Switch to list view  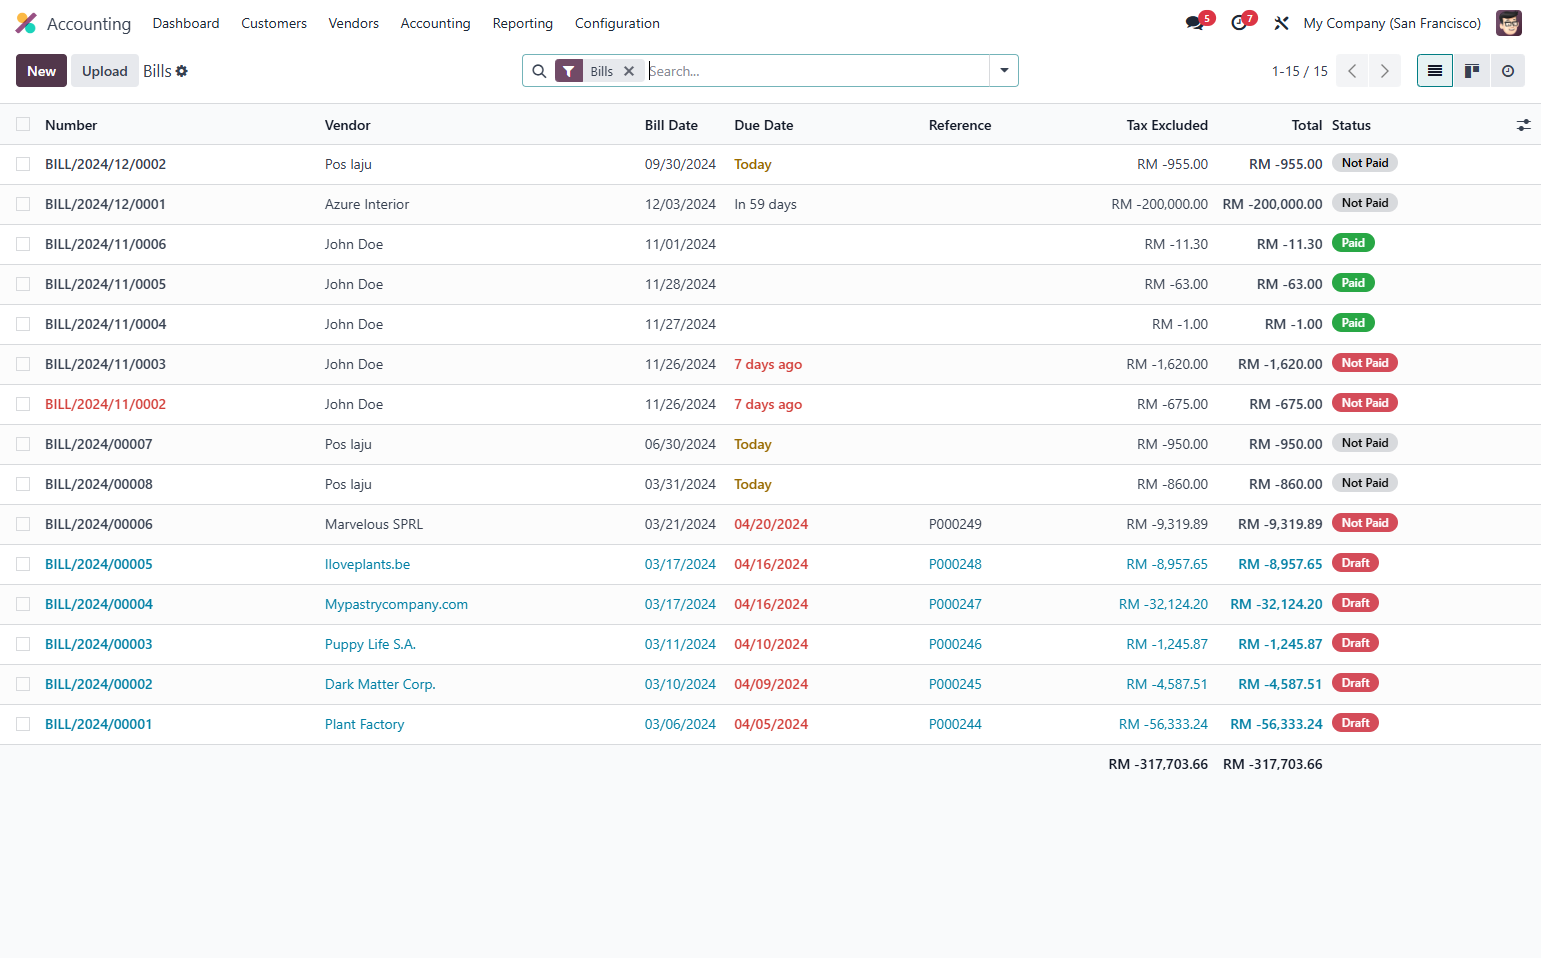pos(1435,71)
